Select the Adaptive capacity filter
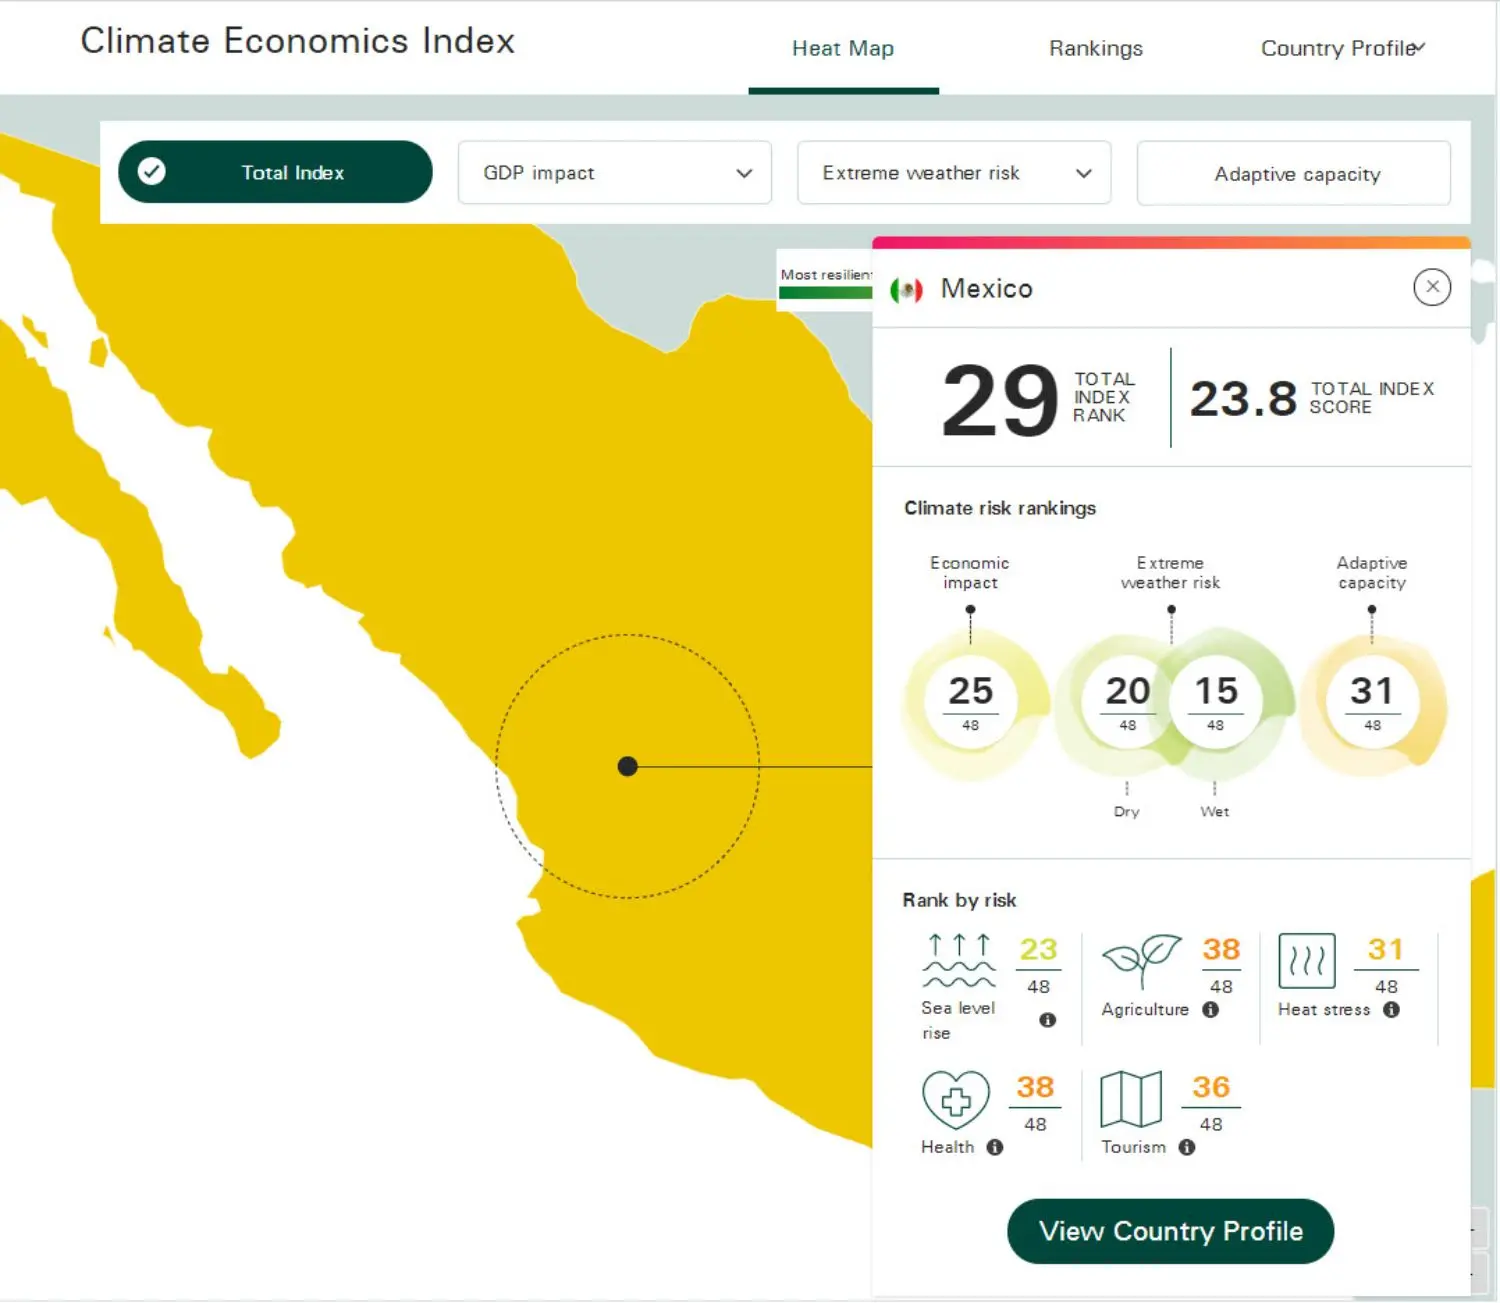 click(1294, 174)
